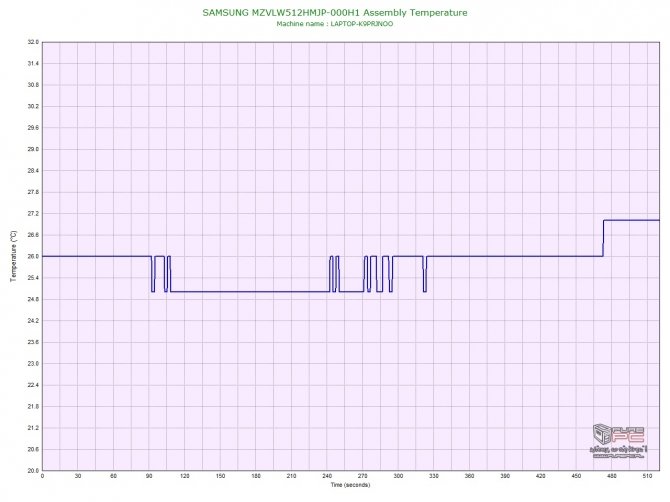Pick the 210 tick label on time axis
The width and height of the screenshot is (670, 502).
click(x=291, y=476)
